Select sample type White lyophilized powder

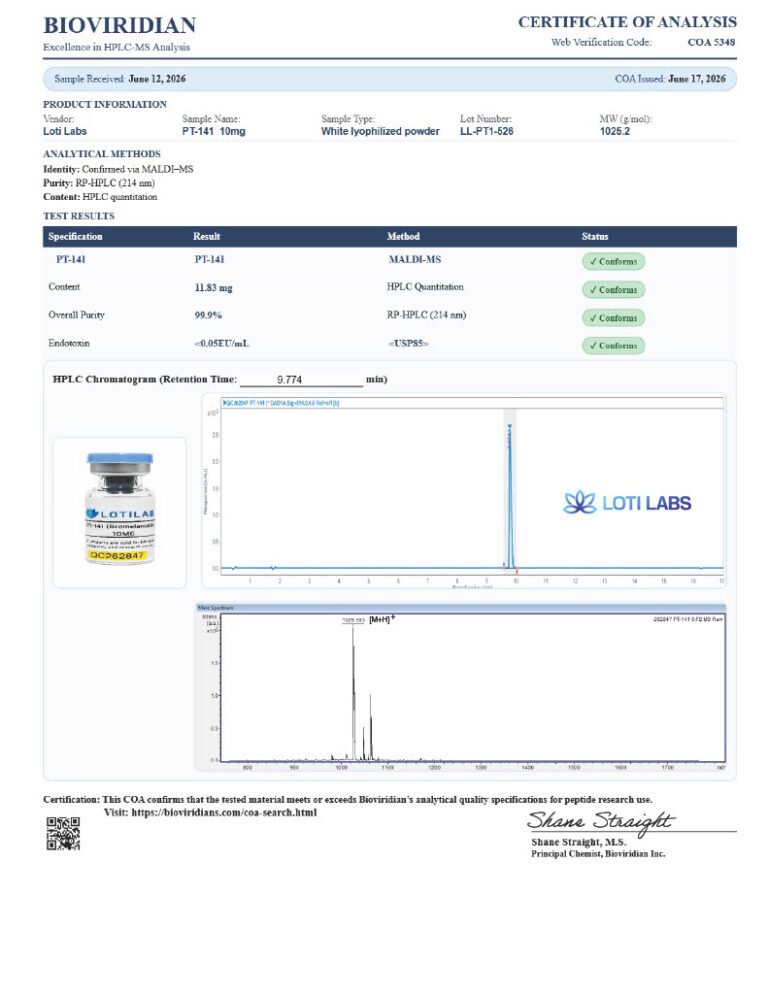coord(380,131)
